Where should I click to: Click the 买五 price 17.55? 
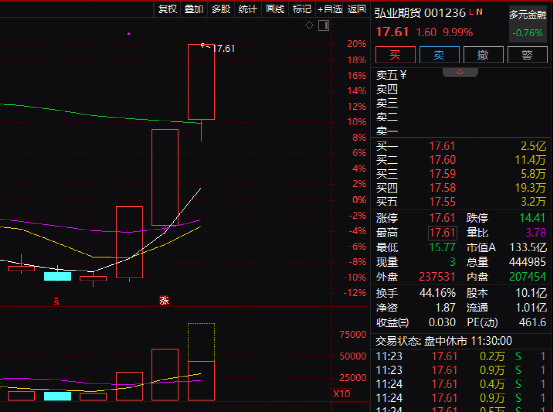(x=442, y=202)
